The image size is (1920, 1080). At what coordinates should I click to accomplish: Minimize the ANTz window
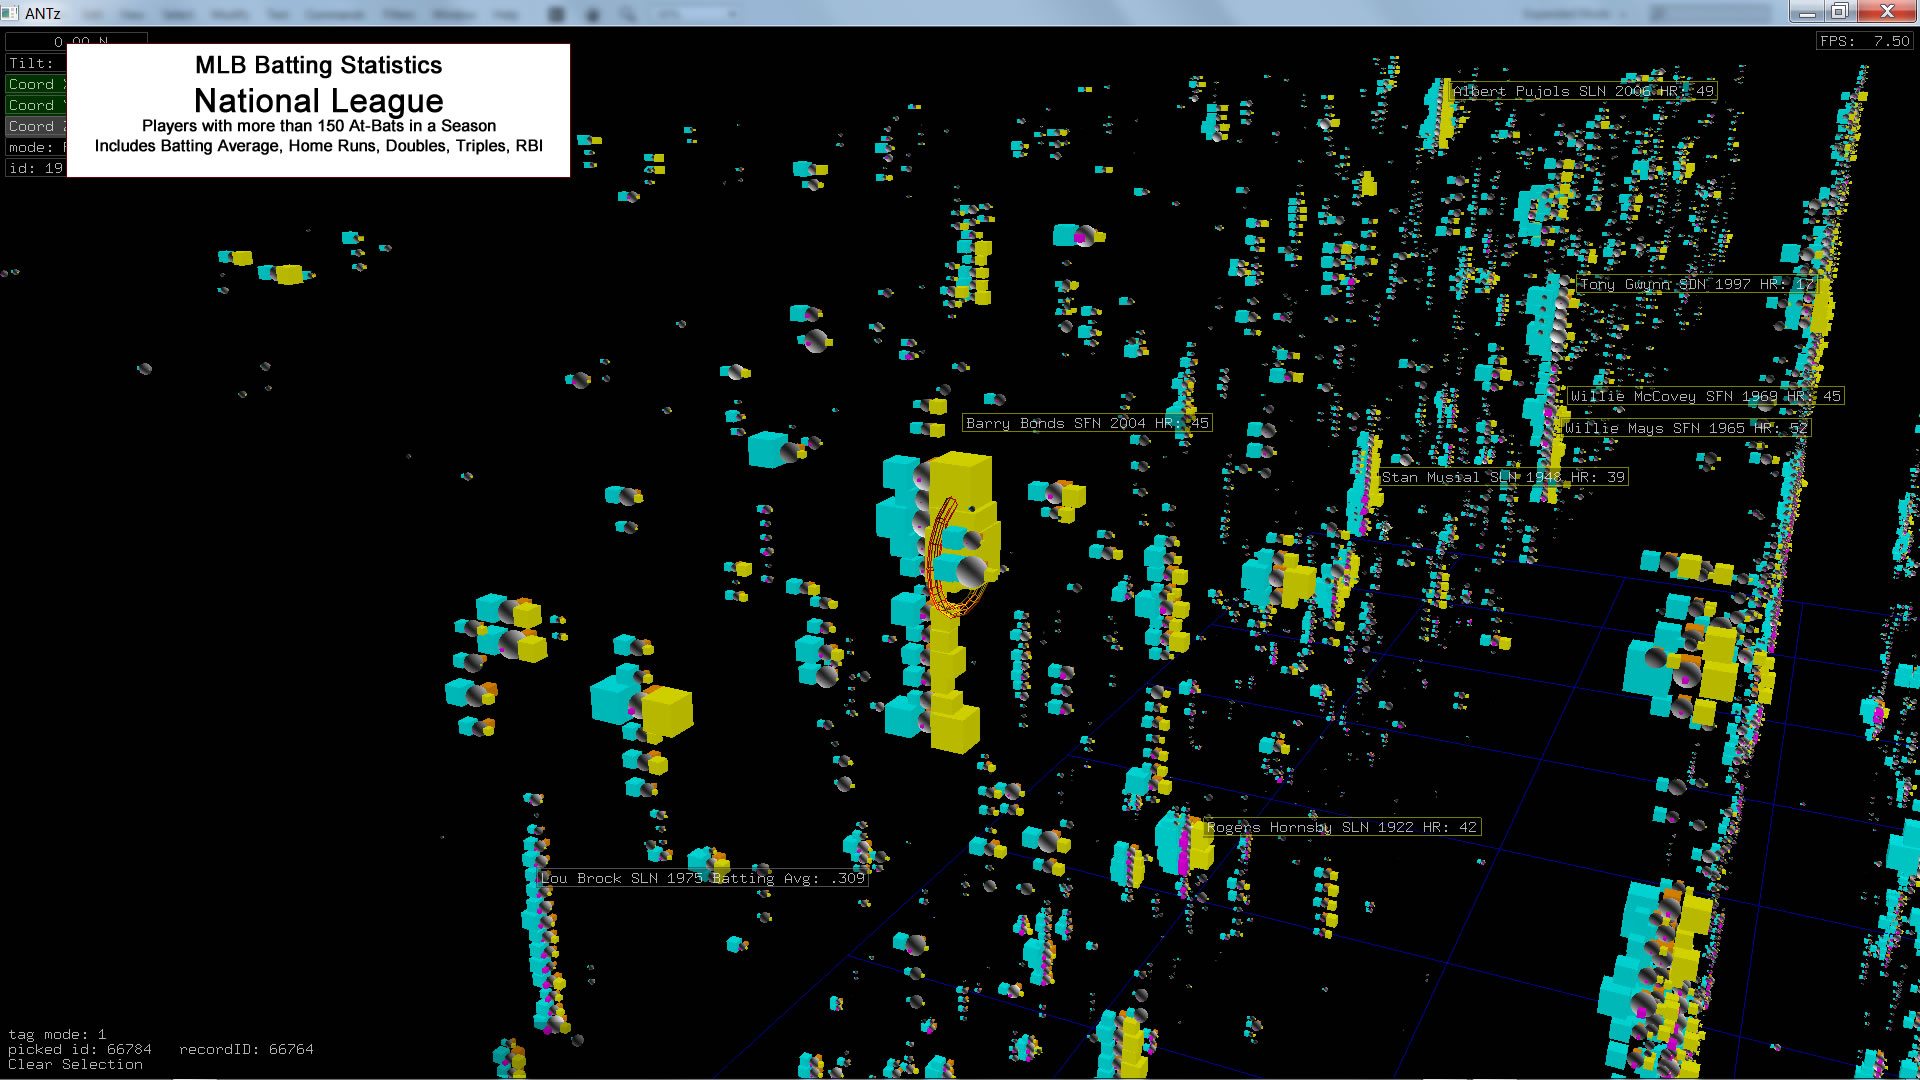pyautogui.click(x=1807, y=11)
